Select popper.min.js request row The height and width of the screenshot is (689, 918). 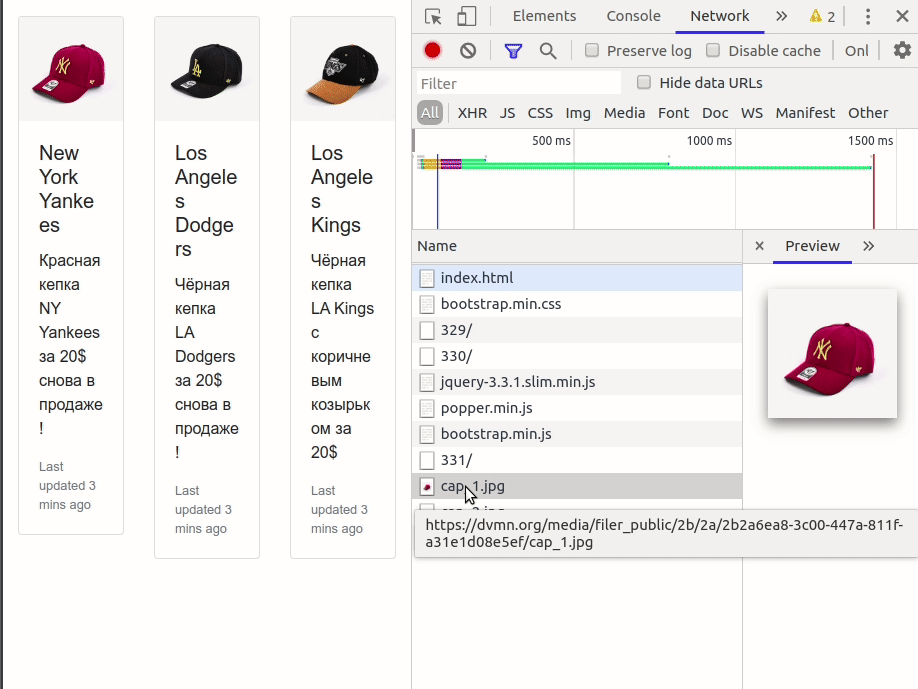click(577, 408)
